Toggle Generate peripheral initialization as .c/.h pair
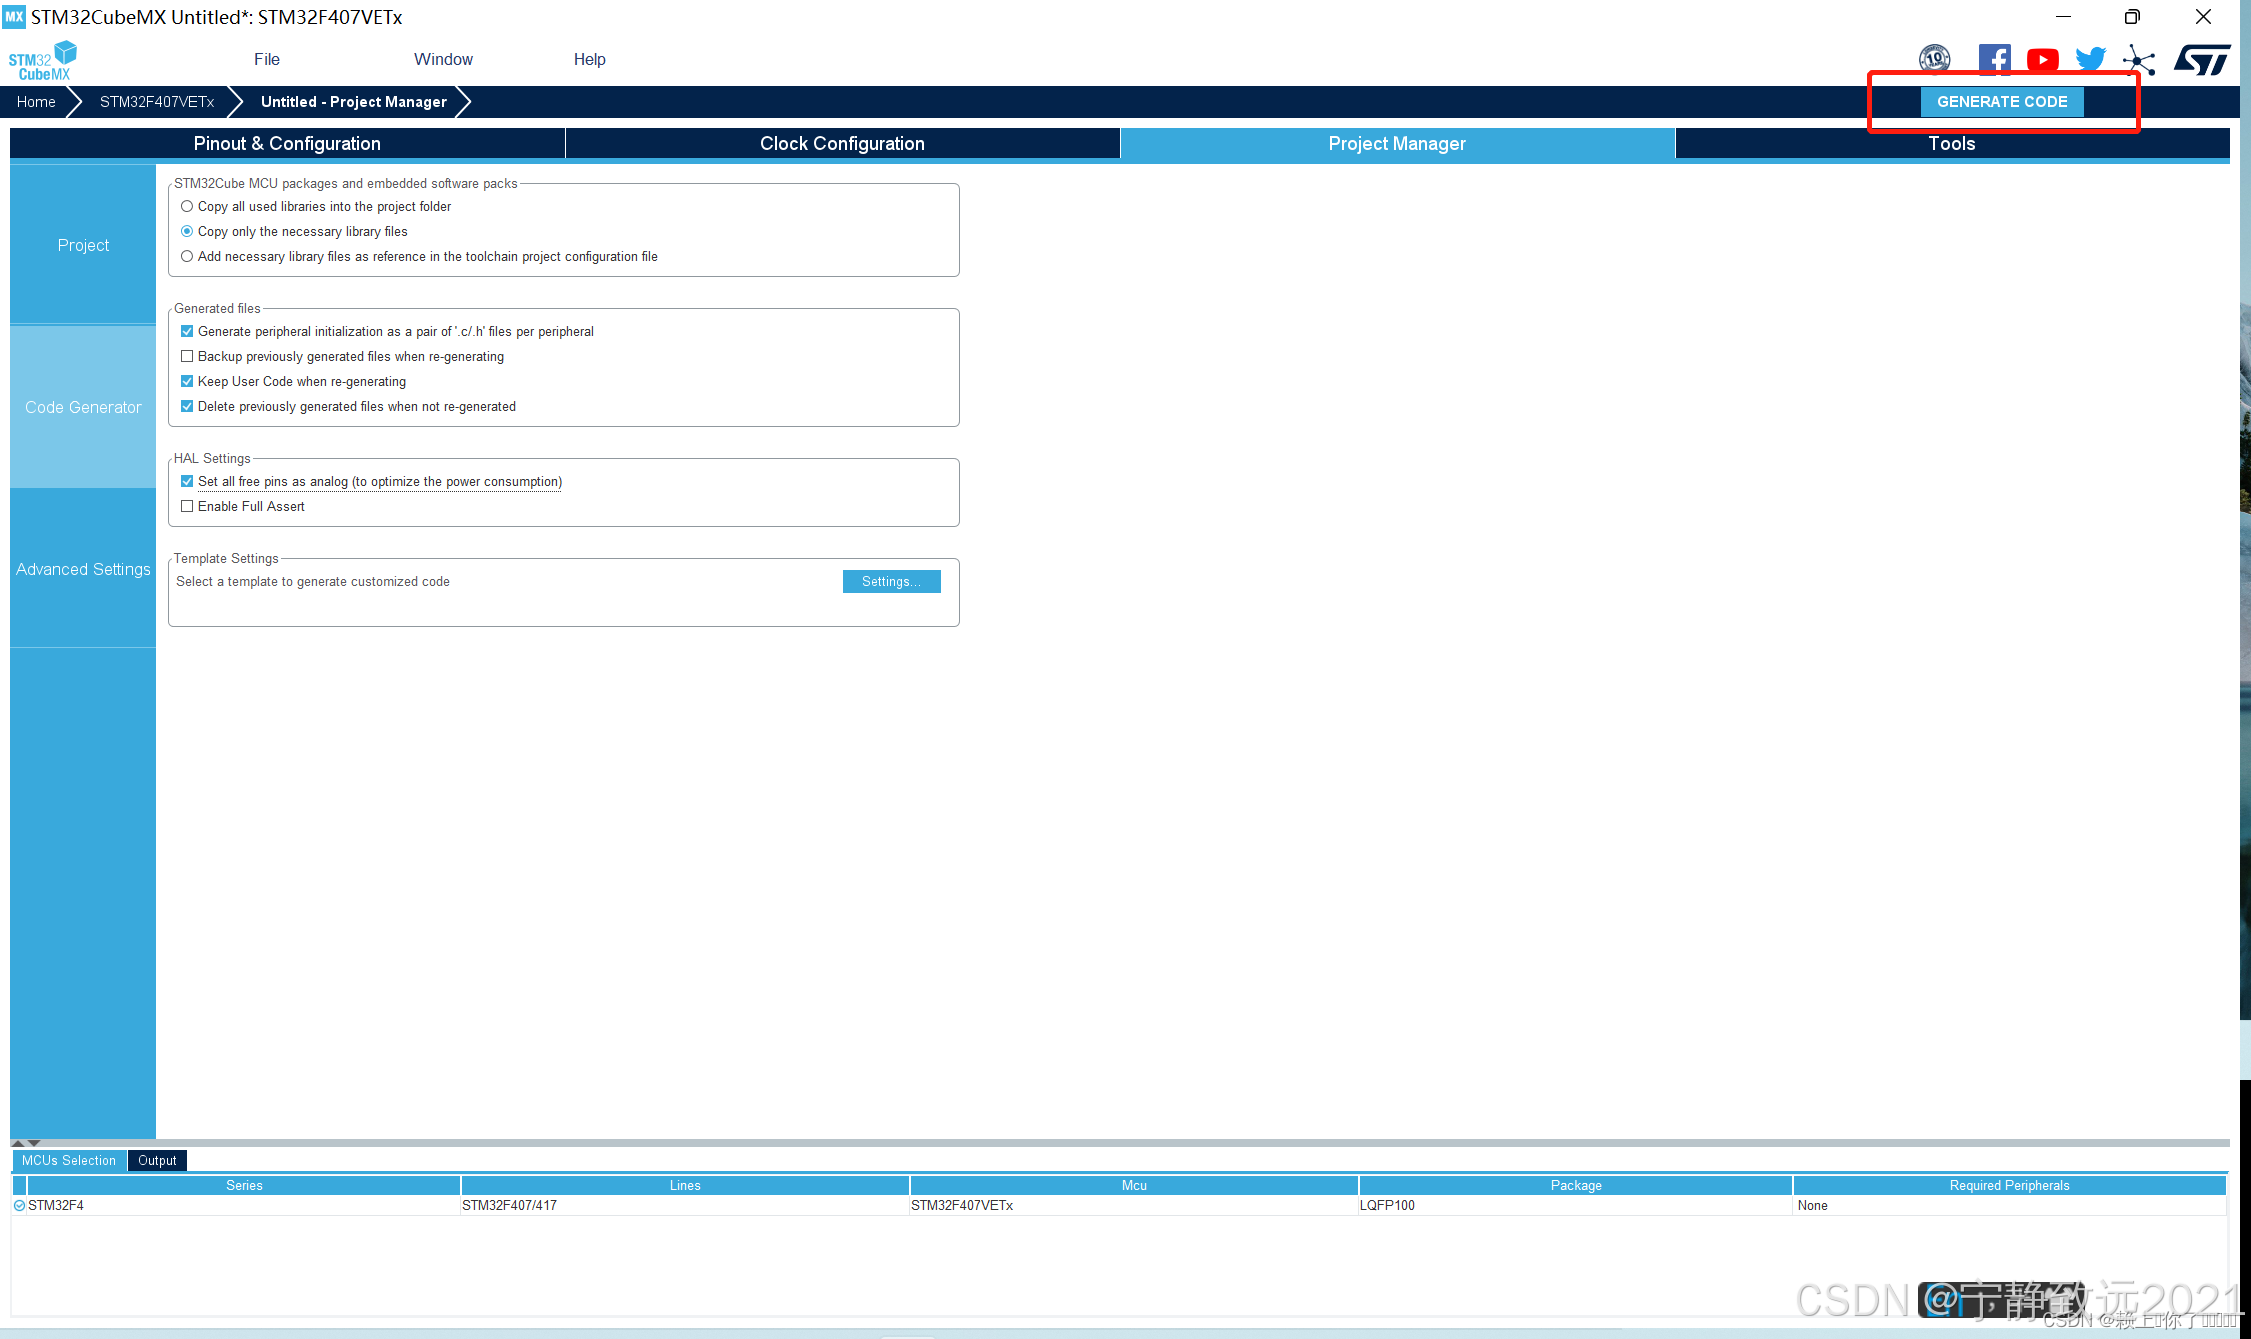2251x1339 pixels. (187, 332)
